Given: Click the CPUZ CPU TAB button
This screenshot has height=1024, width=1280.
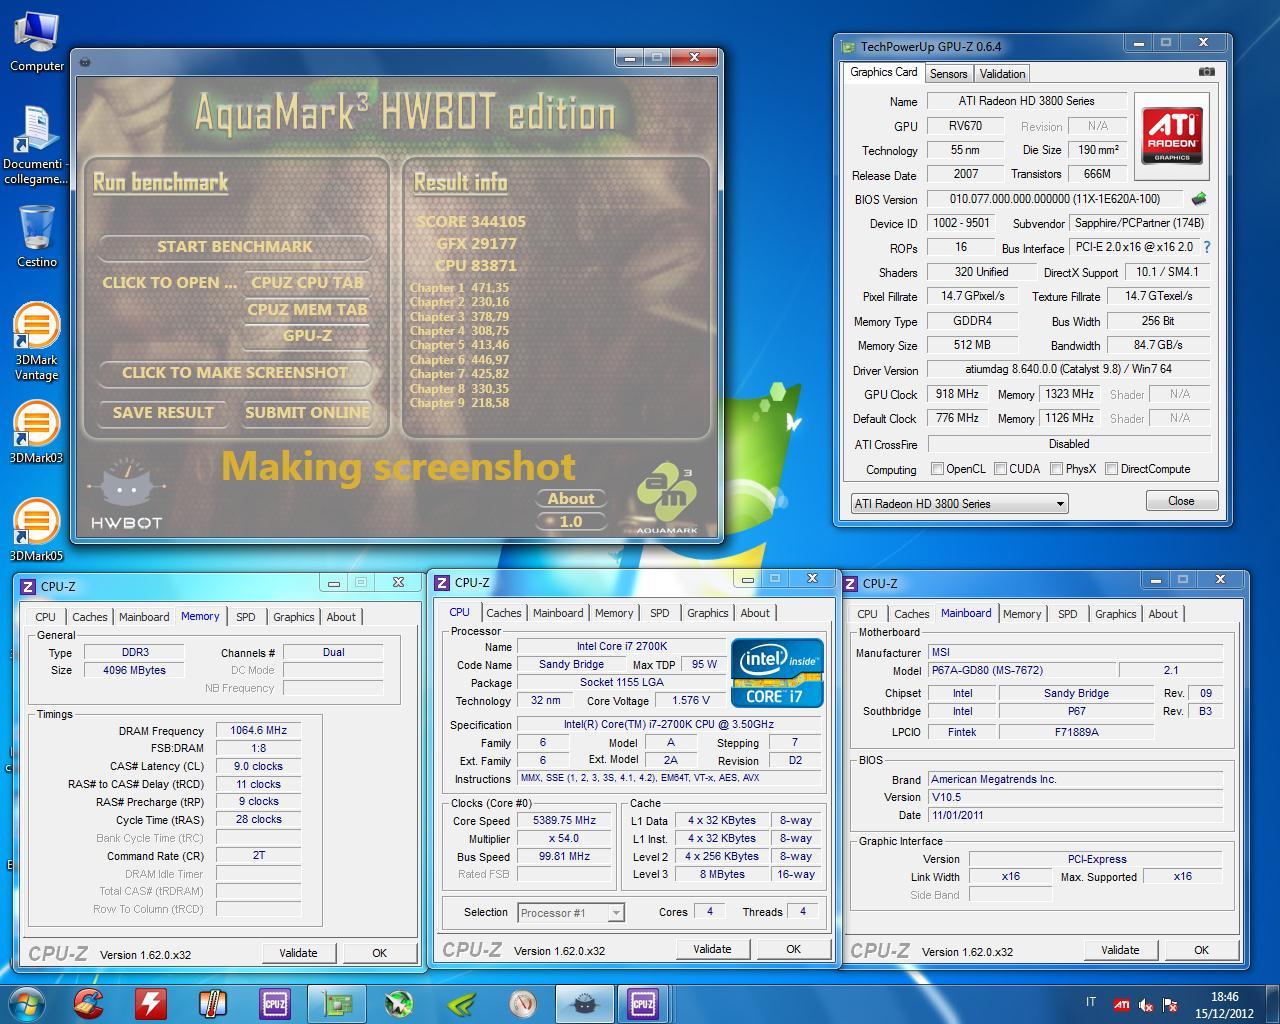Looking at the screenshot, I should pos(307,282).
